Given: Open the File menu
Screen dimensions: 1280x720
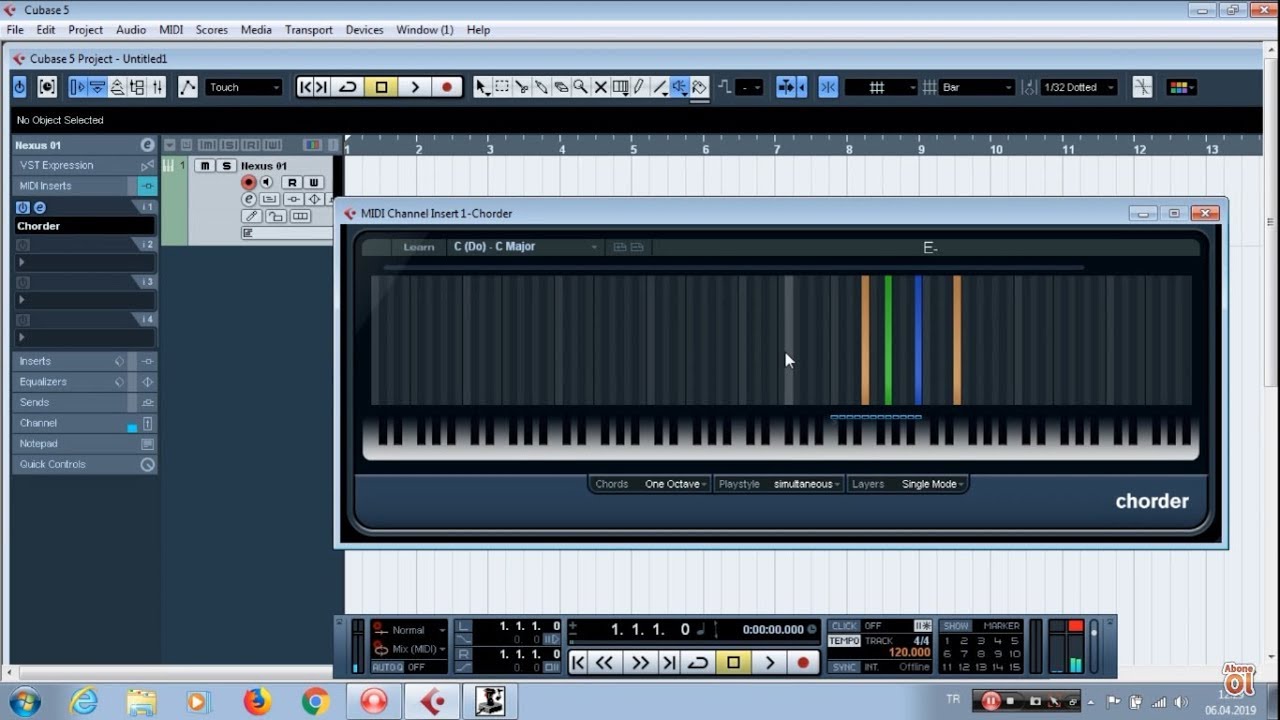Looking at the screenshot, I should (15, 30).
